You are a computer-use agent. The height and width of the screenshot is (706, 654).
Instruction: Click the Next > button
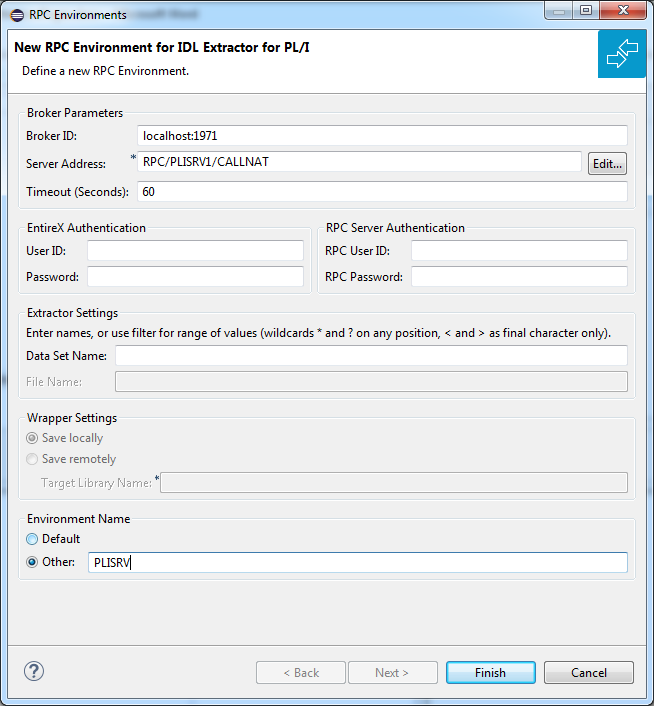tap(392, 673)
